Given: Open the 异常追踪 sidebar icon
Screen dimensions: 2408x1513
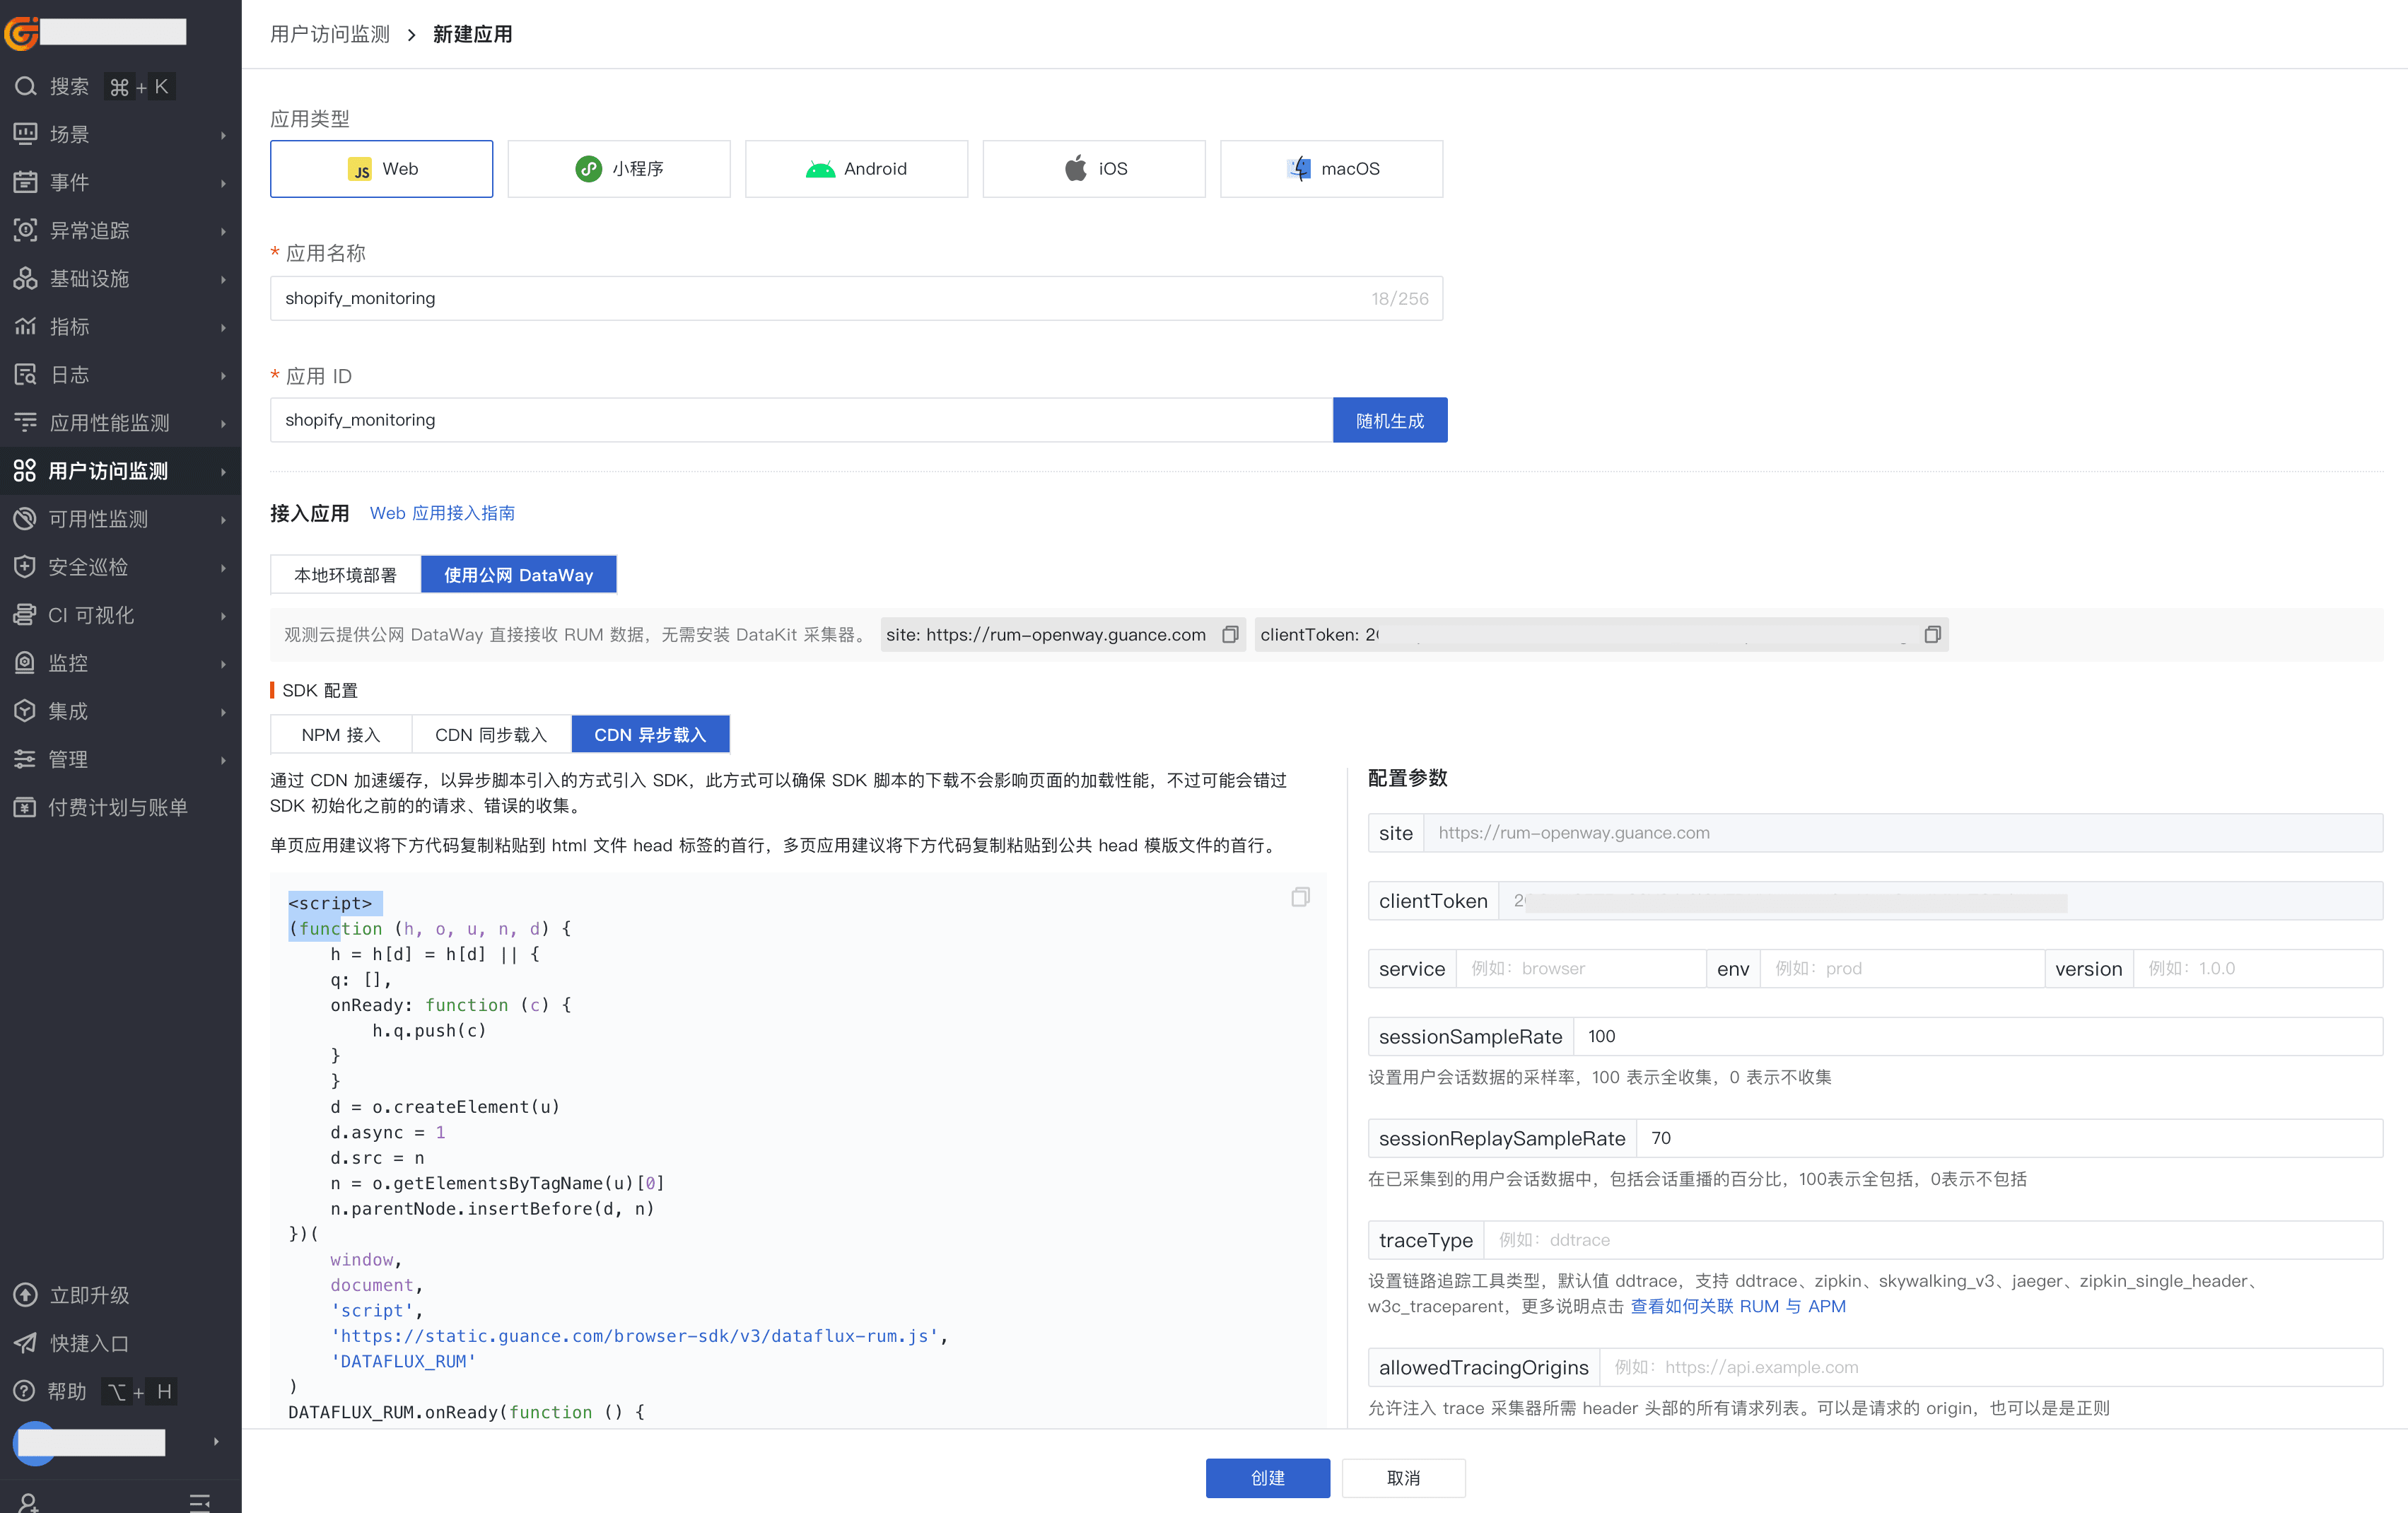Looking at the screenshot, I should pyautogui.click(x=26, y=230).
